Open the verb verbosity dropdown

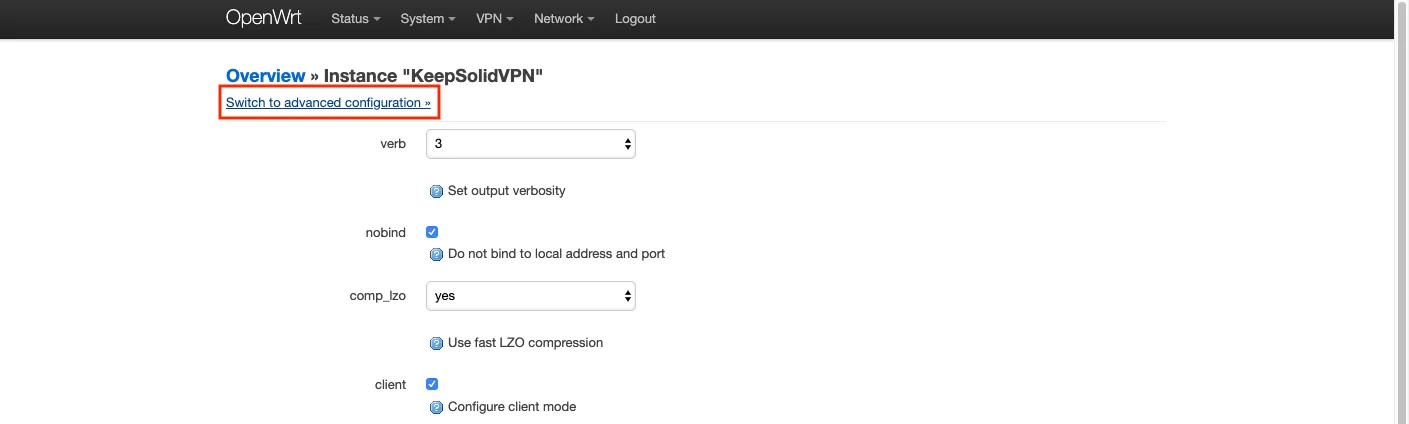530,144
